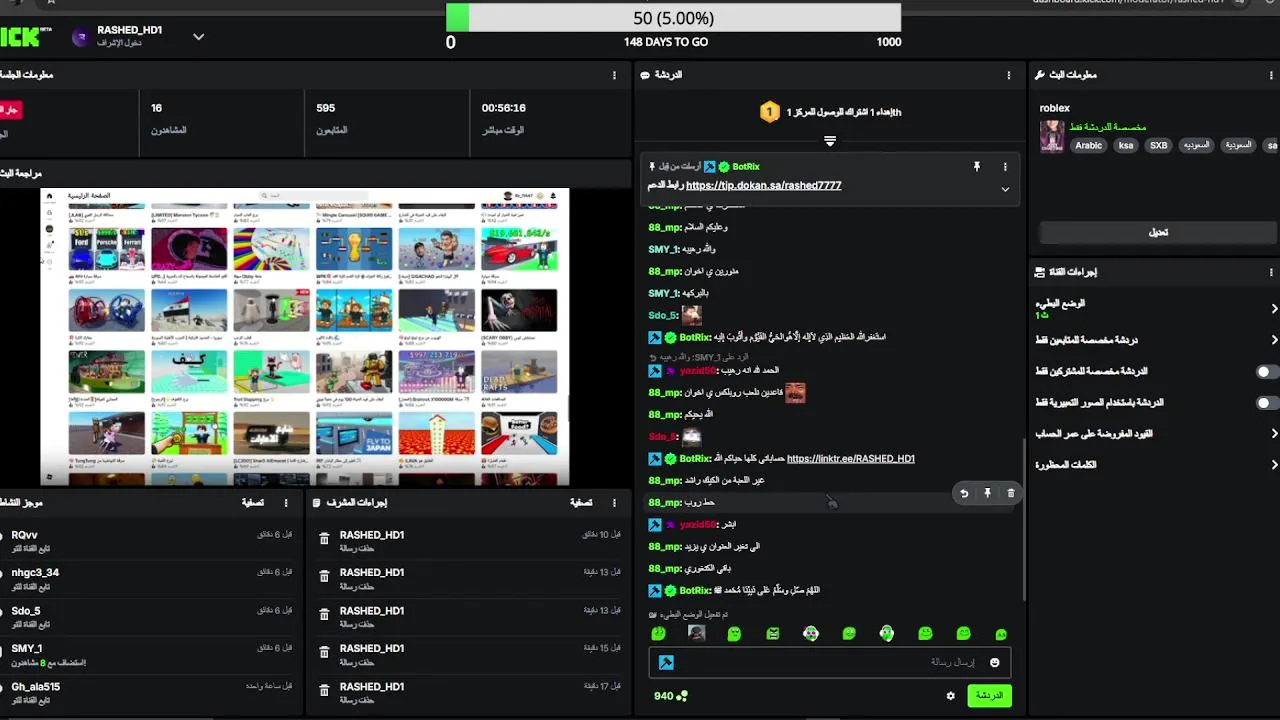Screen dimensions: 1280x720
Task: Expand the pinned message chevron
Action: point(1005,189)
